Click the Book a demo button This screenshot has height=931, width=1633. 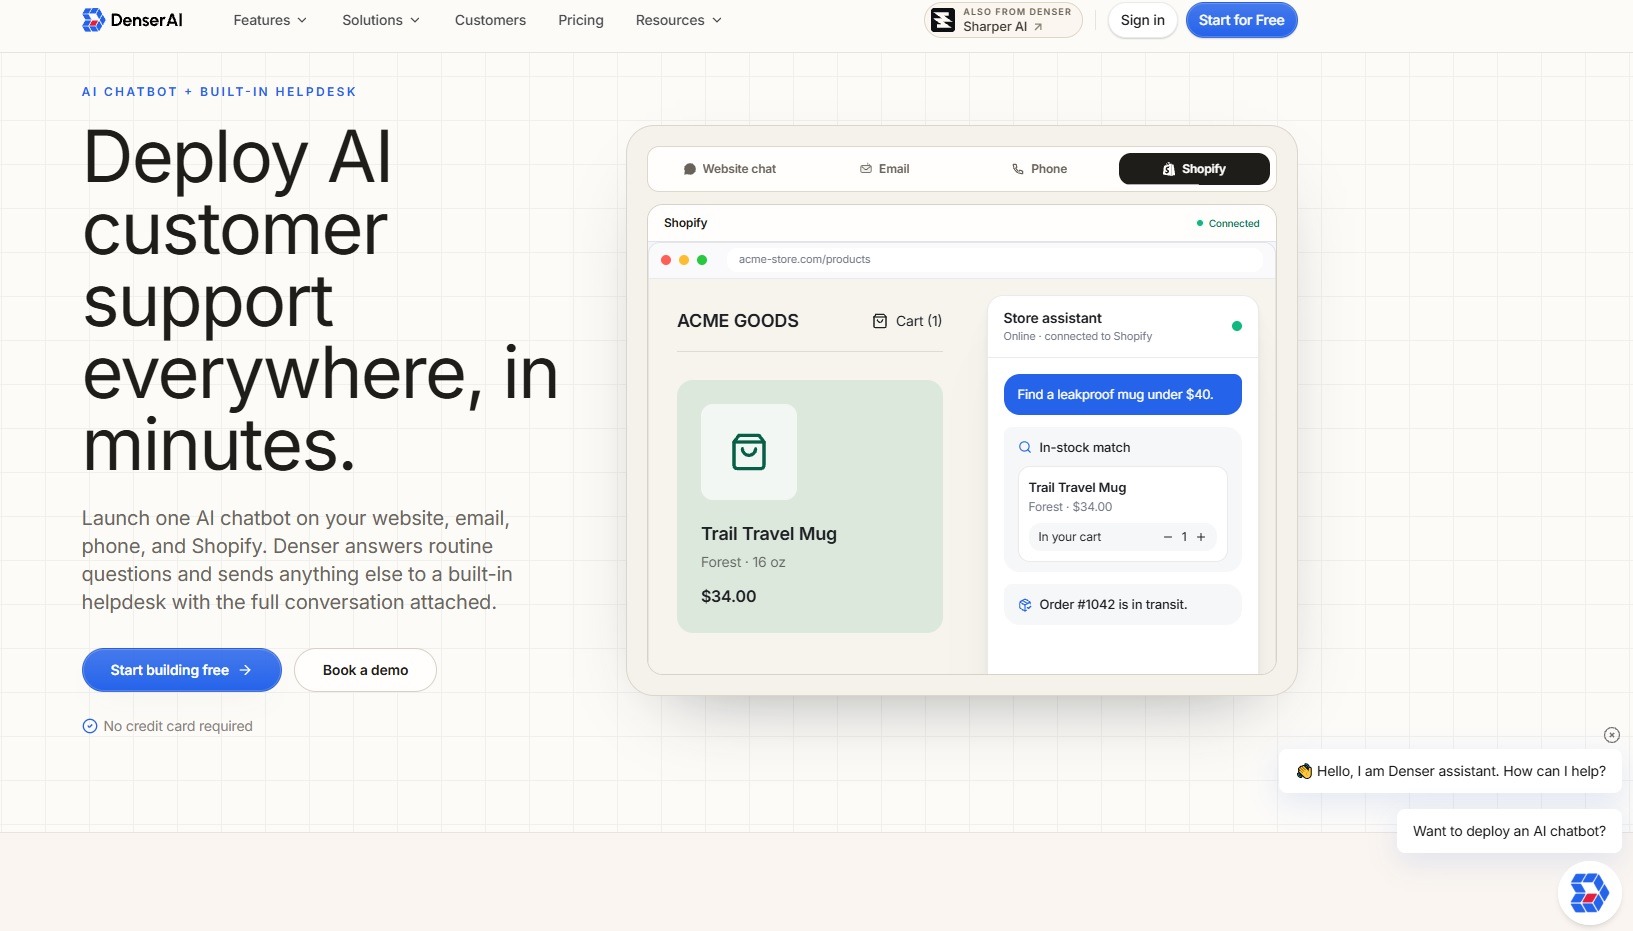coord(365,670)
